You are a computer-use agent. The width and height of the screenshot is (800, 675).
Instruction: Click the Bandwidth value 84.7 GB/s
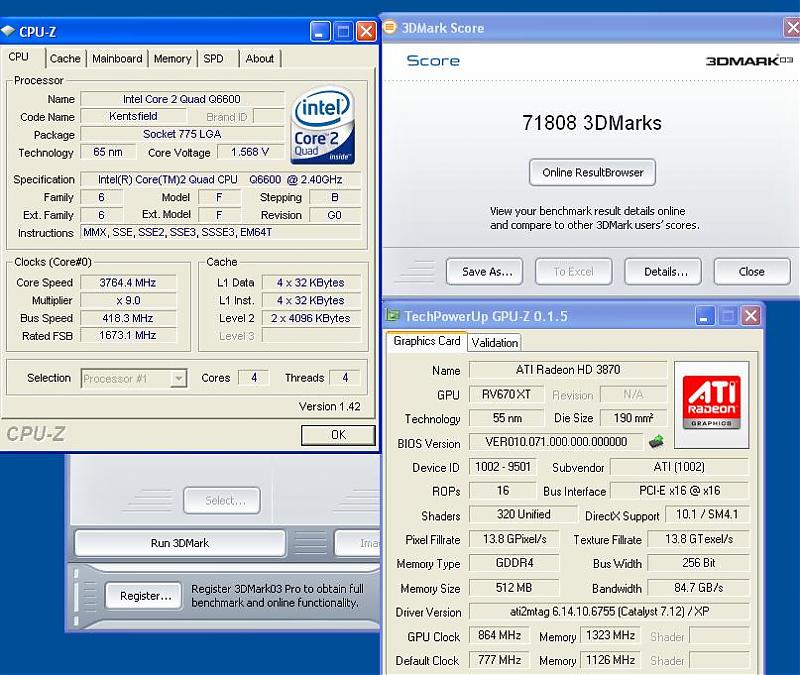point(698,588)
